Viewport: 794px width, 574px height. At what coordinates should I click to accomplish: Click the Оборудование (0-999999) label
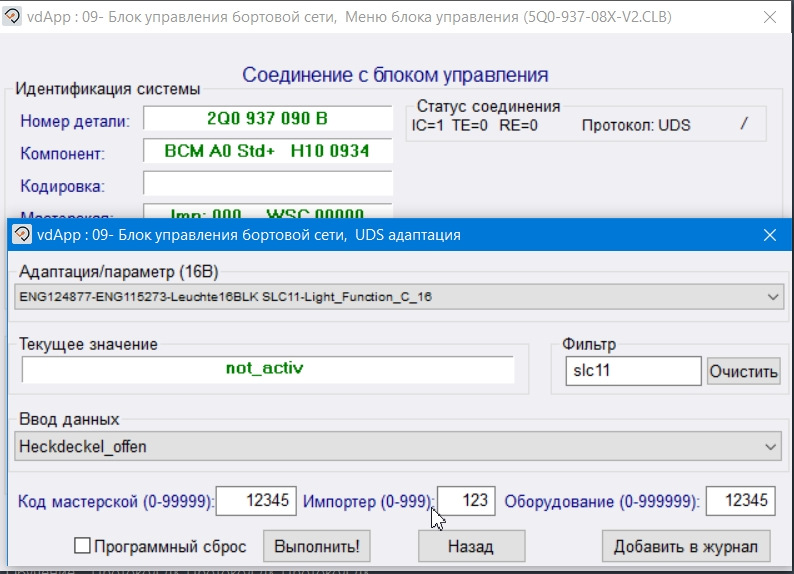tap(602, 502)
